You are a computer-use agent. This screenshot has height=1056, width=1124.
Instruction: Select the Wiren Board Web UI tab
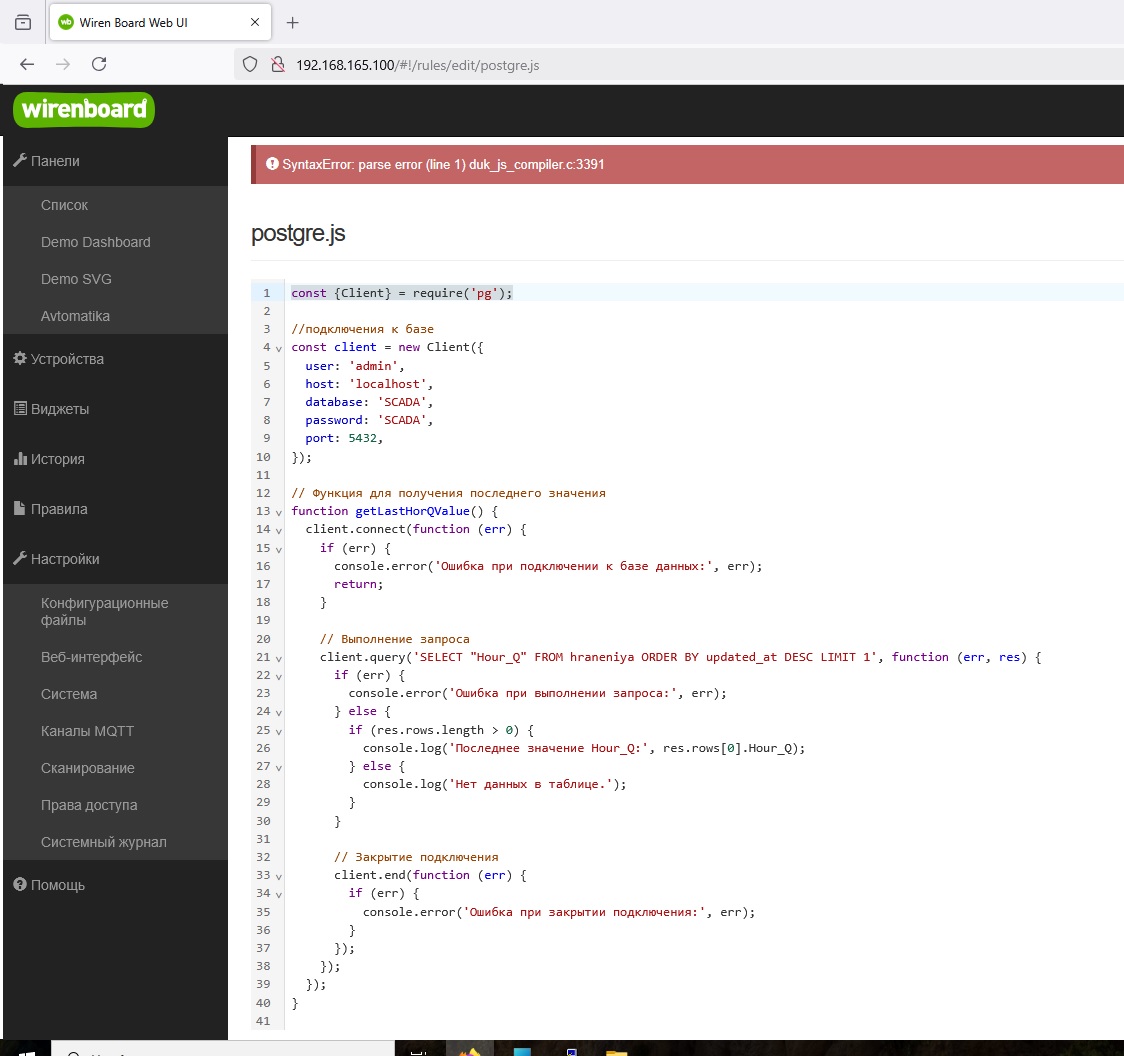(x=161, y=22)
